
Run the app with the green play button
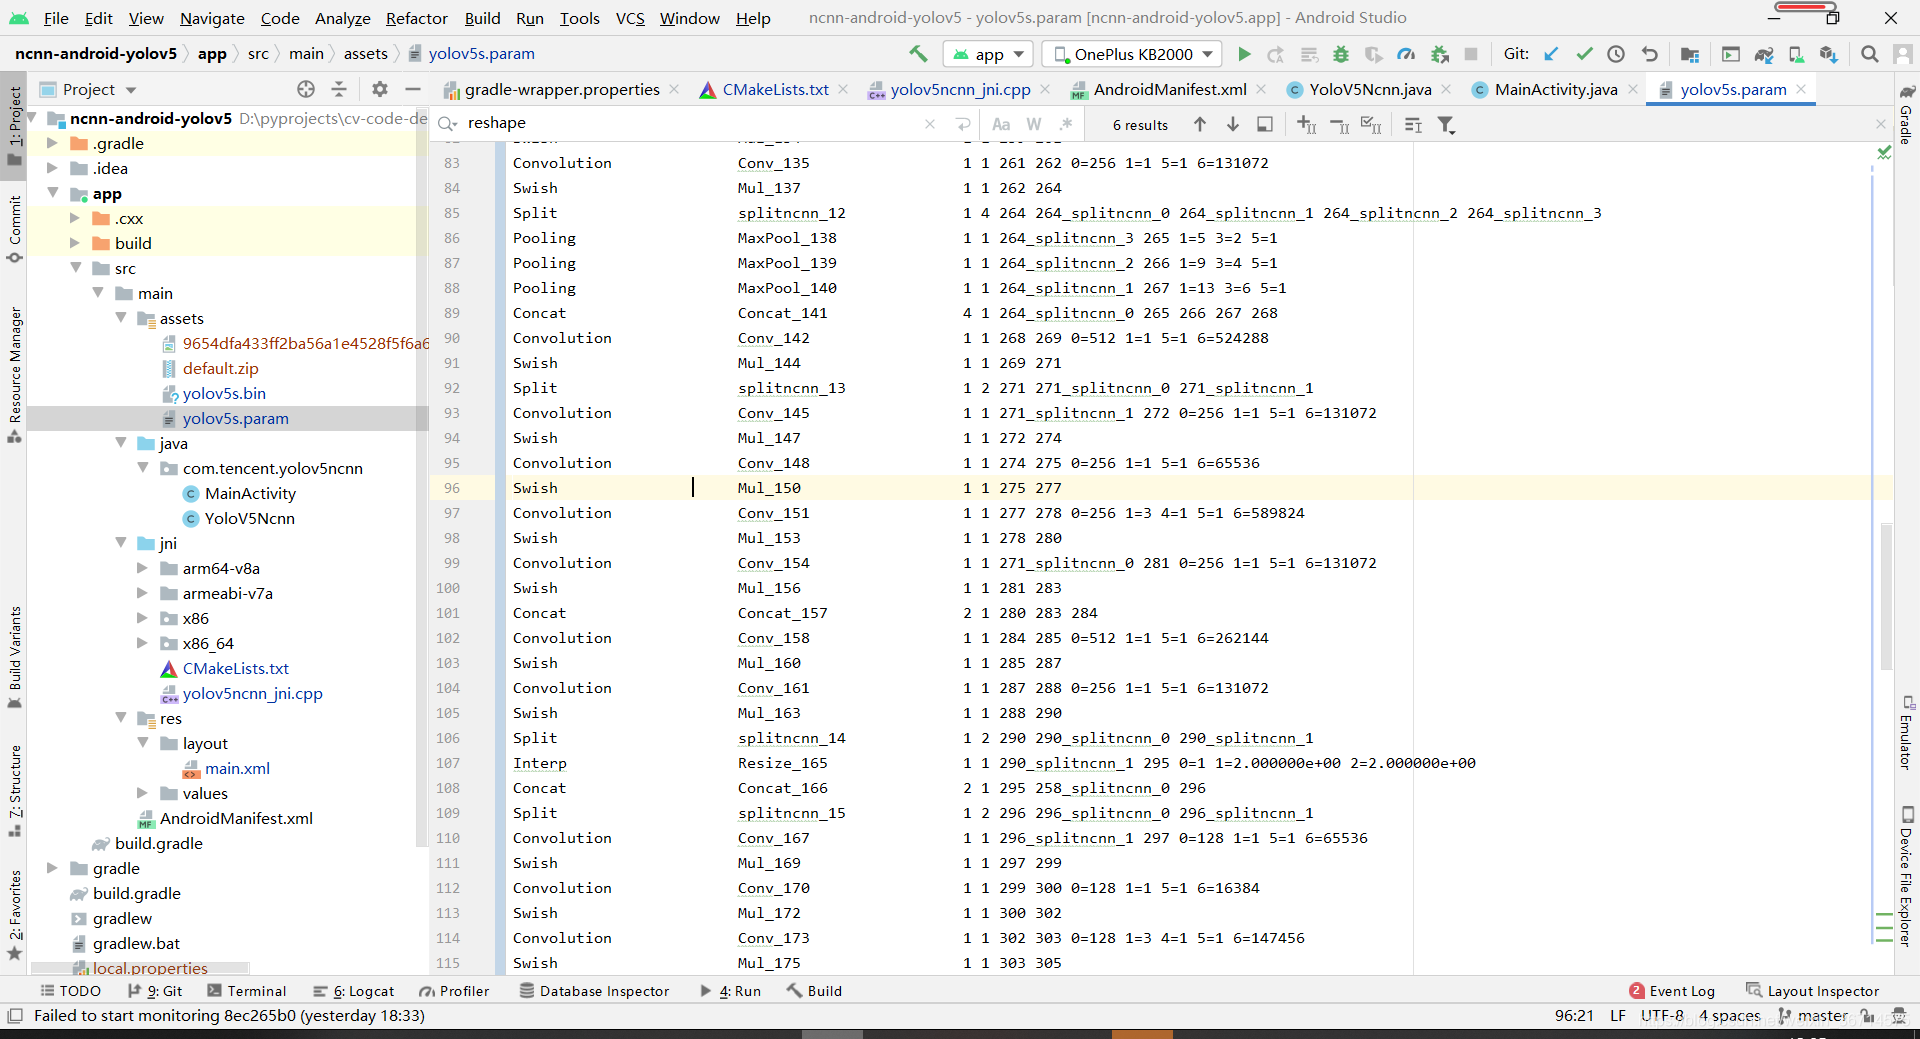click(1244, 54)
